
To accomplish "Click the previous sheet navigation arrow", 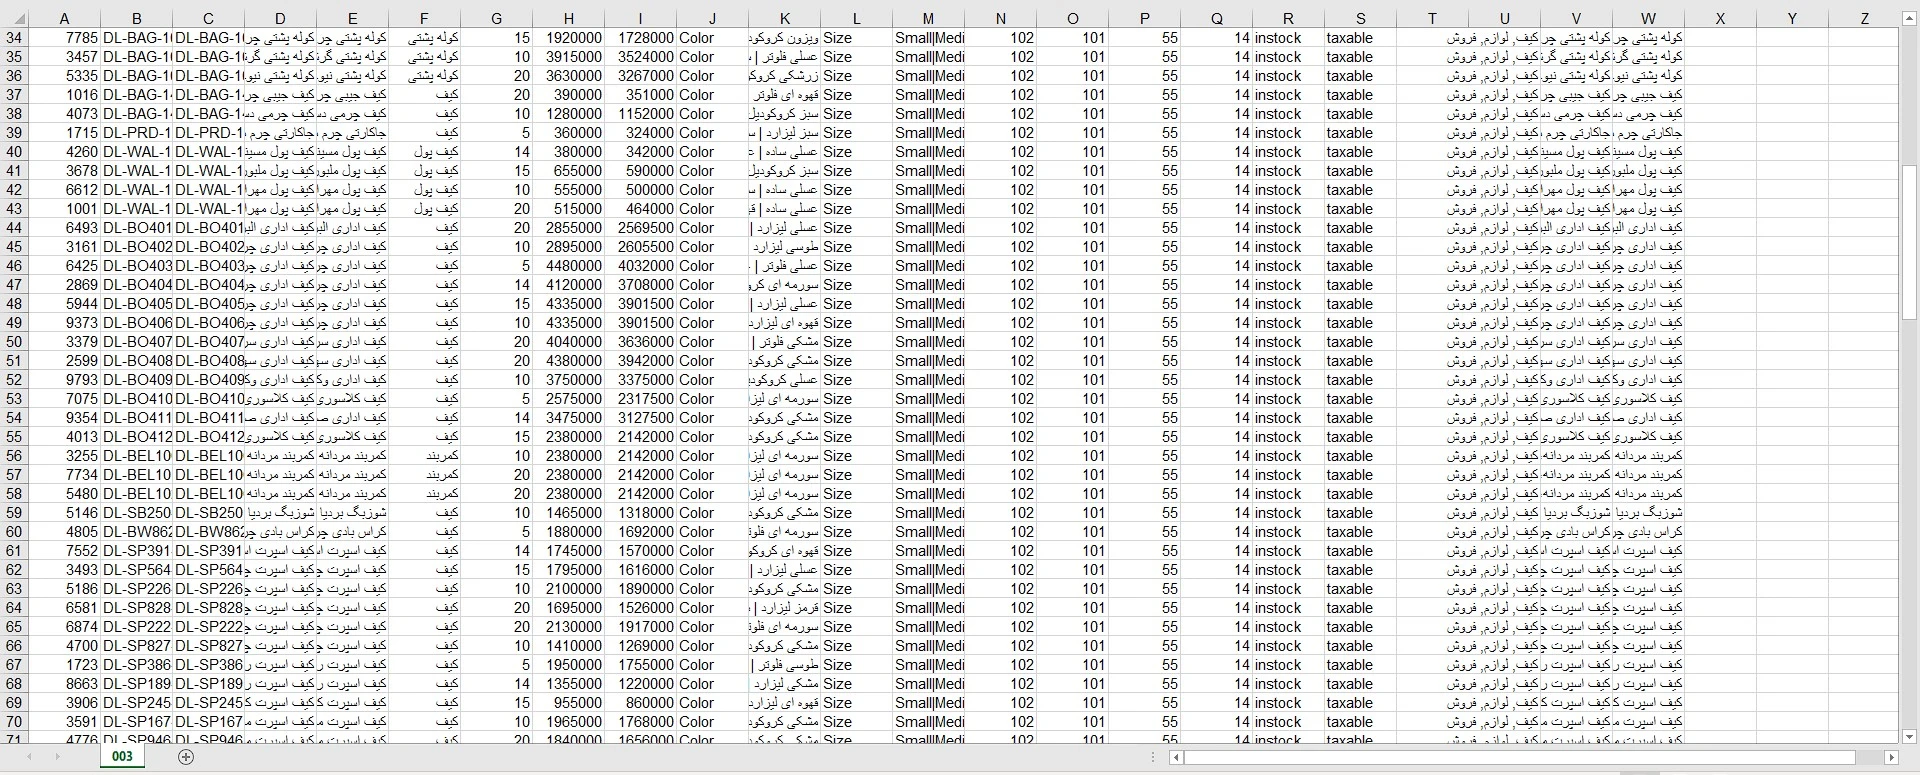I will point(29,757).
